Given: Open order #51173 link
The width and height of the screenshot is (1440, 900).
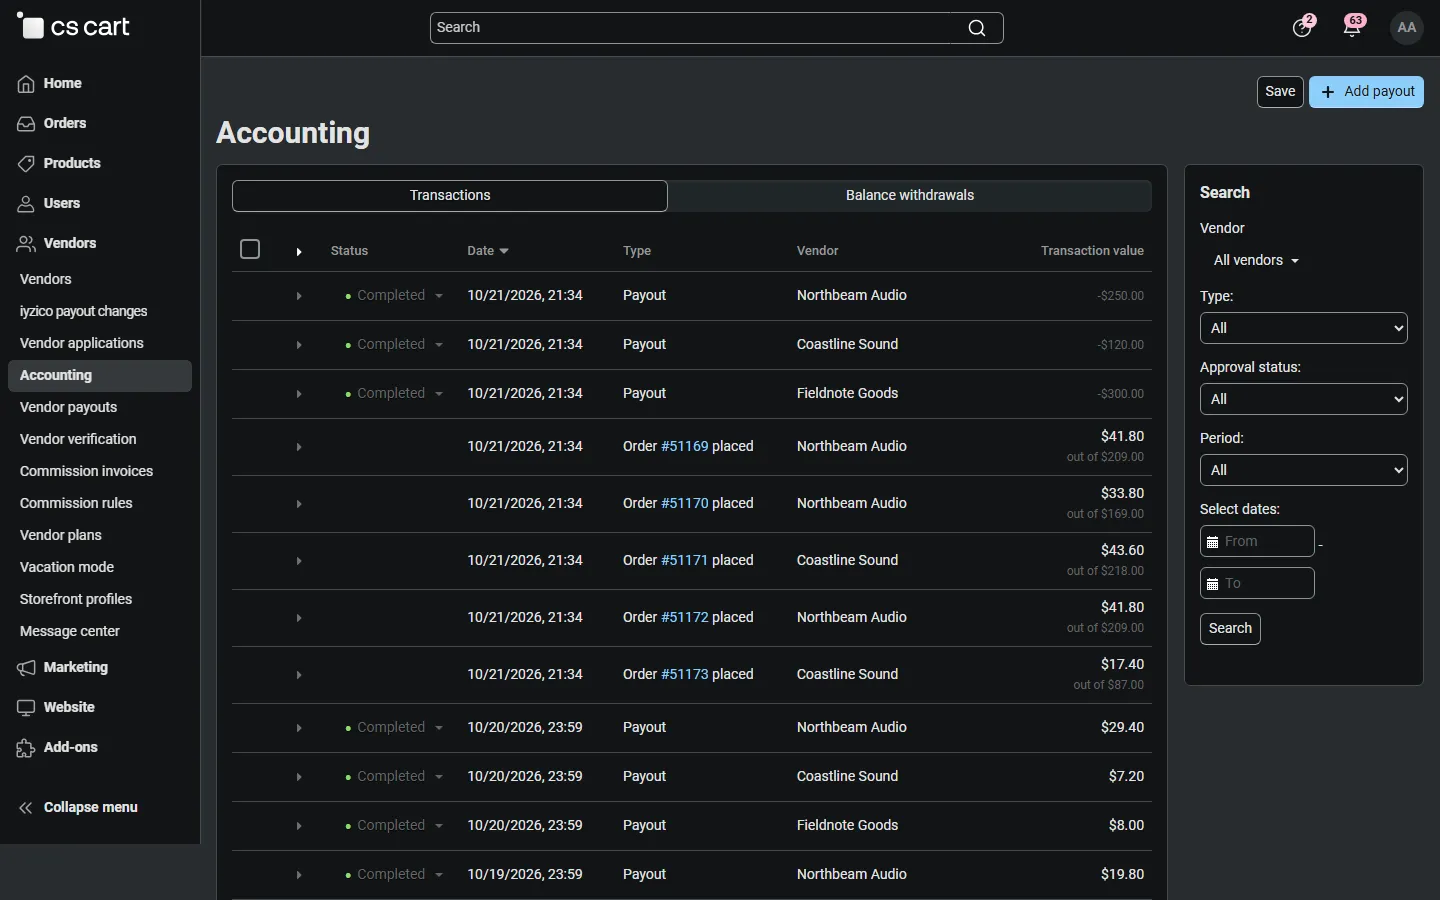Looking at the screenshot, I should click(685, 675).
